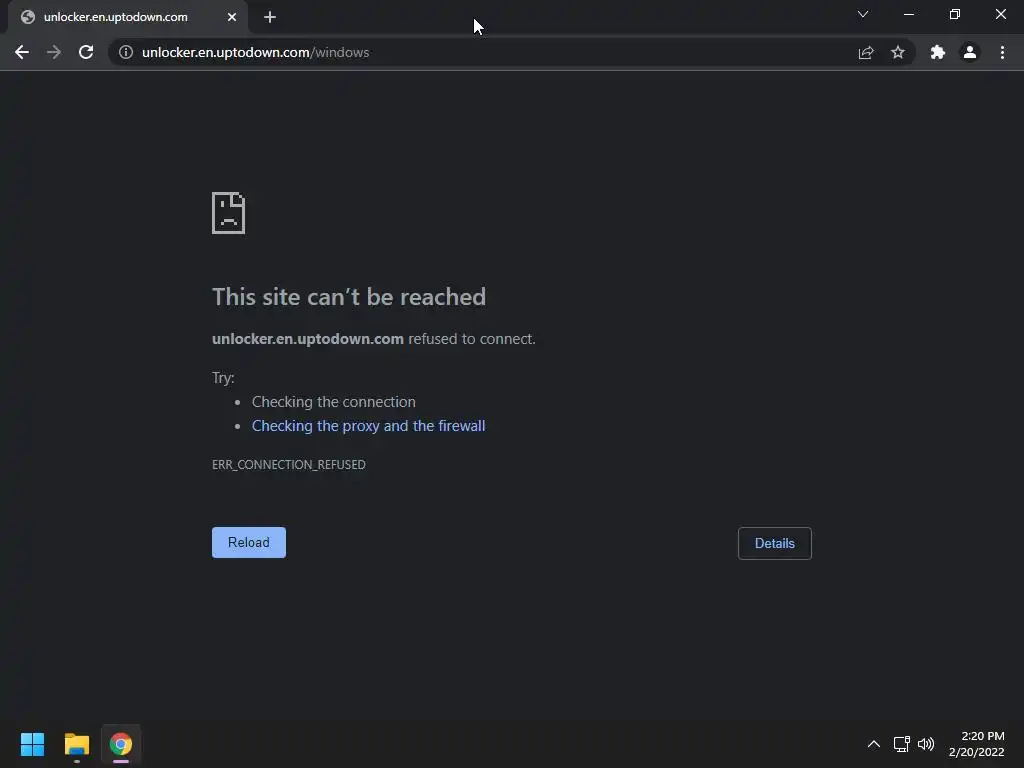Reload page with the toolbar refresh icon
1024x768 pixels.
86,52
